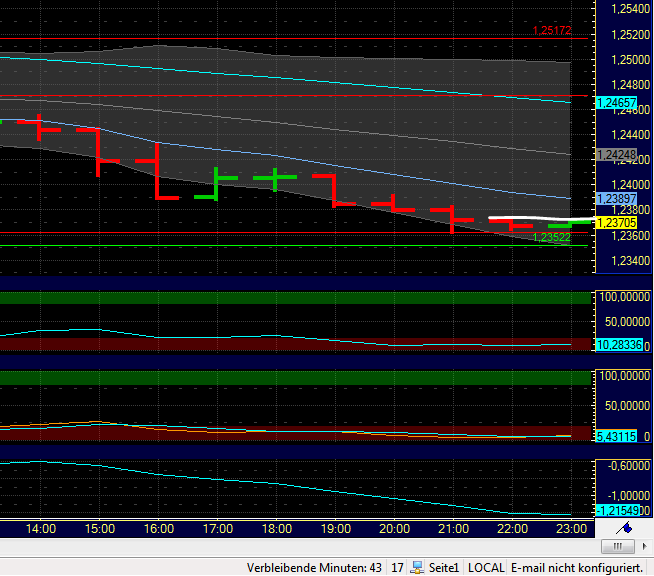The image size is (654, 576).
Task: Click the 21:00 mark on time axis
Action: point(454,529)
